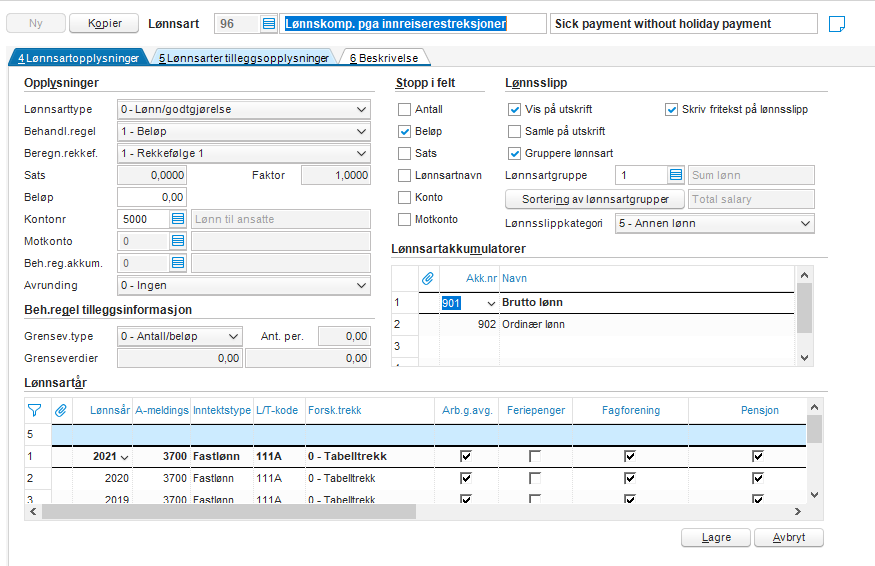The height and width of the screenshot is (566, 875).
Task: Expand the Lønnsår 2021 dropdown arrow
Action: point(124,457)
